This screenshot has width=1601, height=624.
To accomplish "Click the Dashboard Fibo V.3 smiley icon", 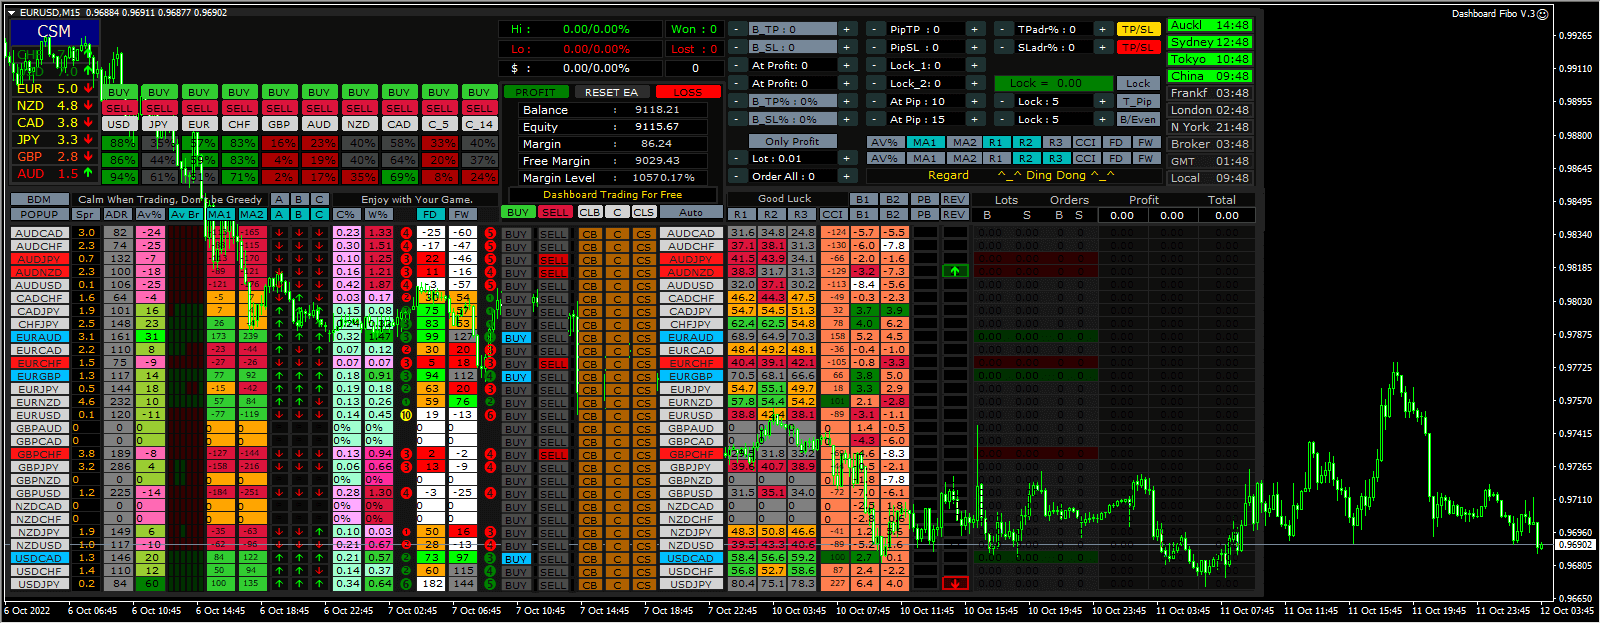I will pos(1543,14).
